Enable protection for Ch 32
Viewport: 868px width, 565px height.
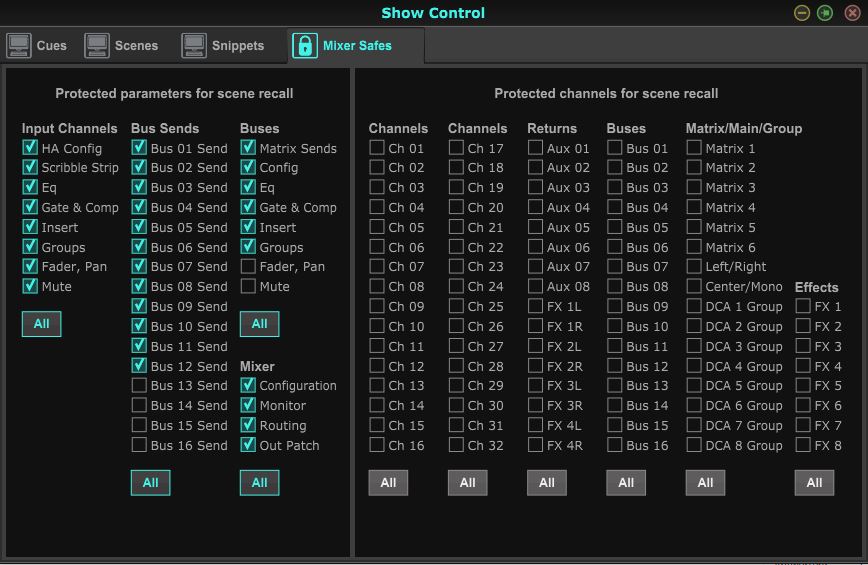click(x=456, y=445)
